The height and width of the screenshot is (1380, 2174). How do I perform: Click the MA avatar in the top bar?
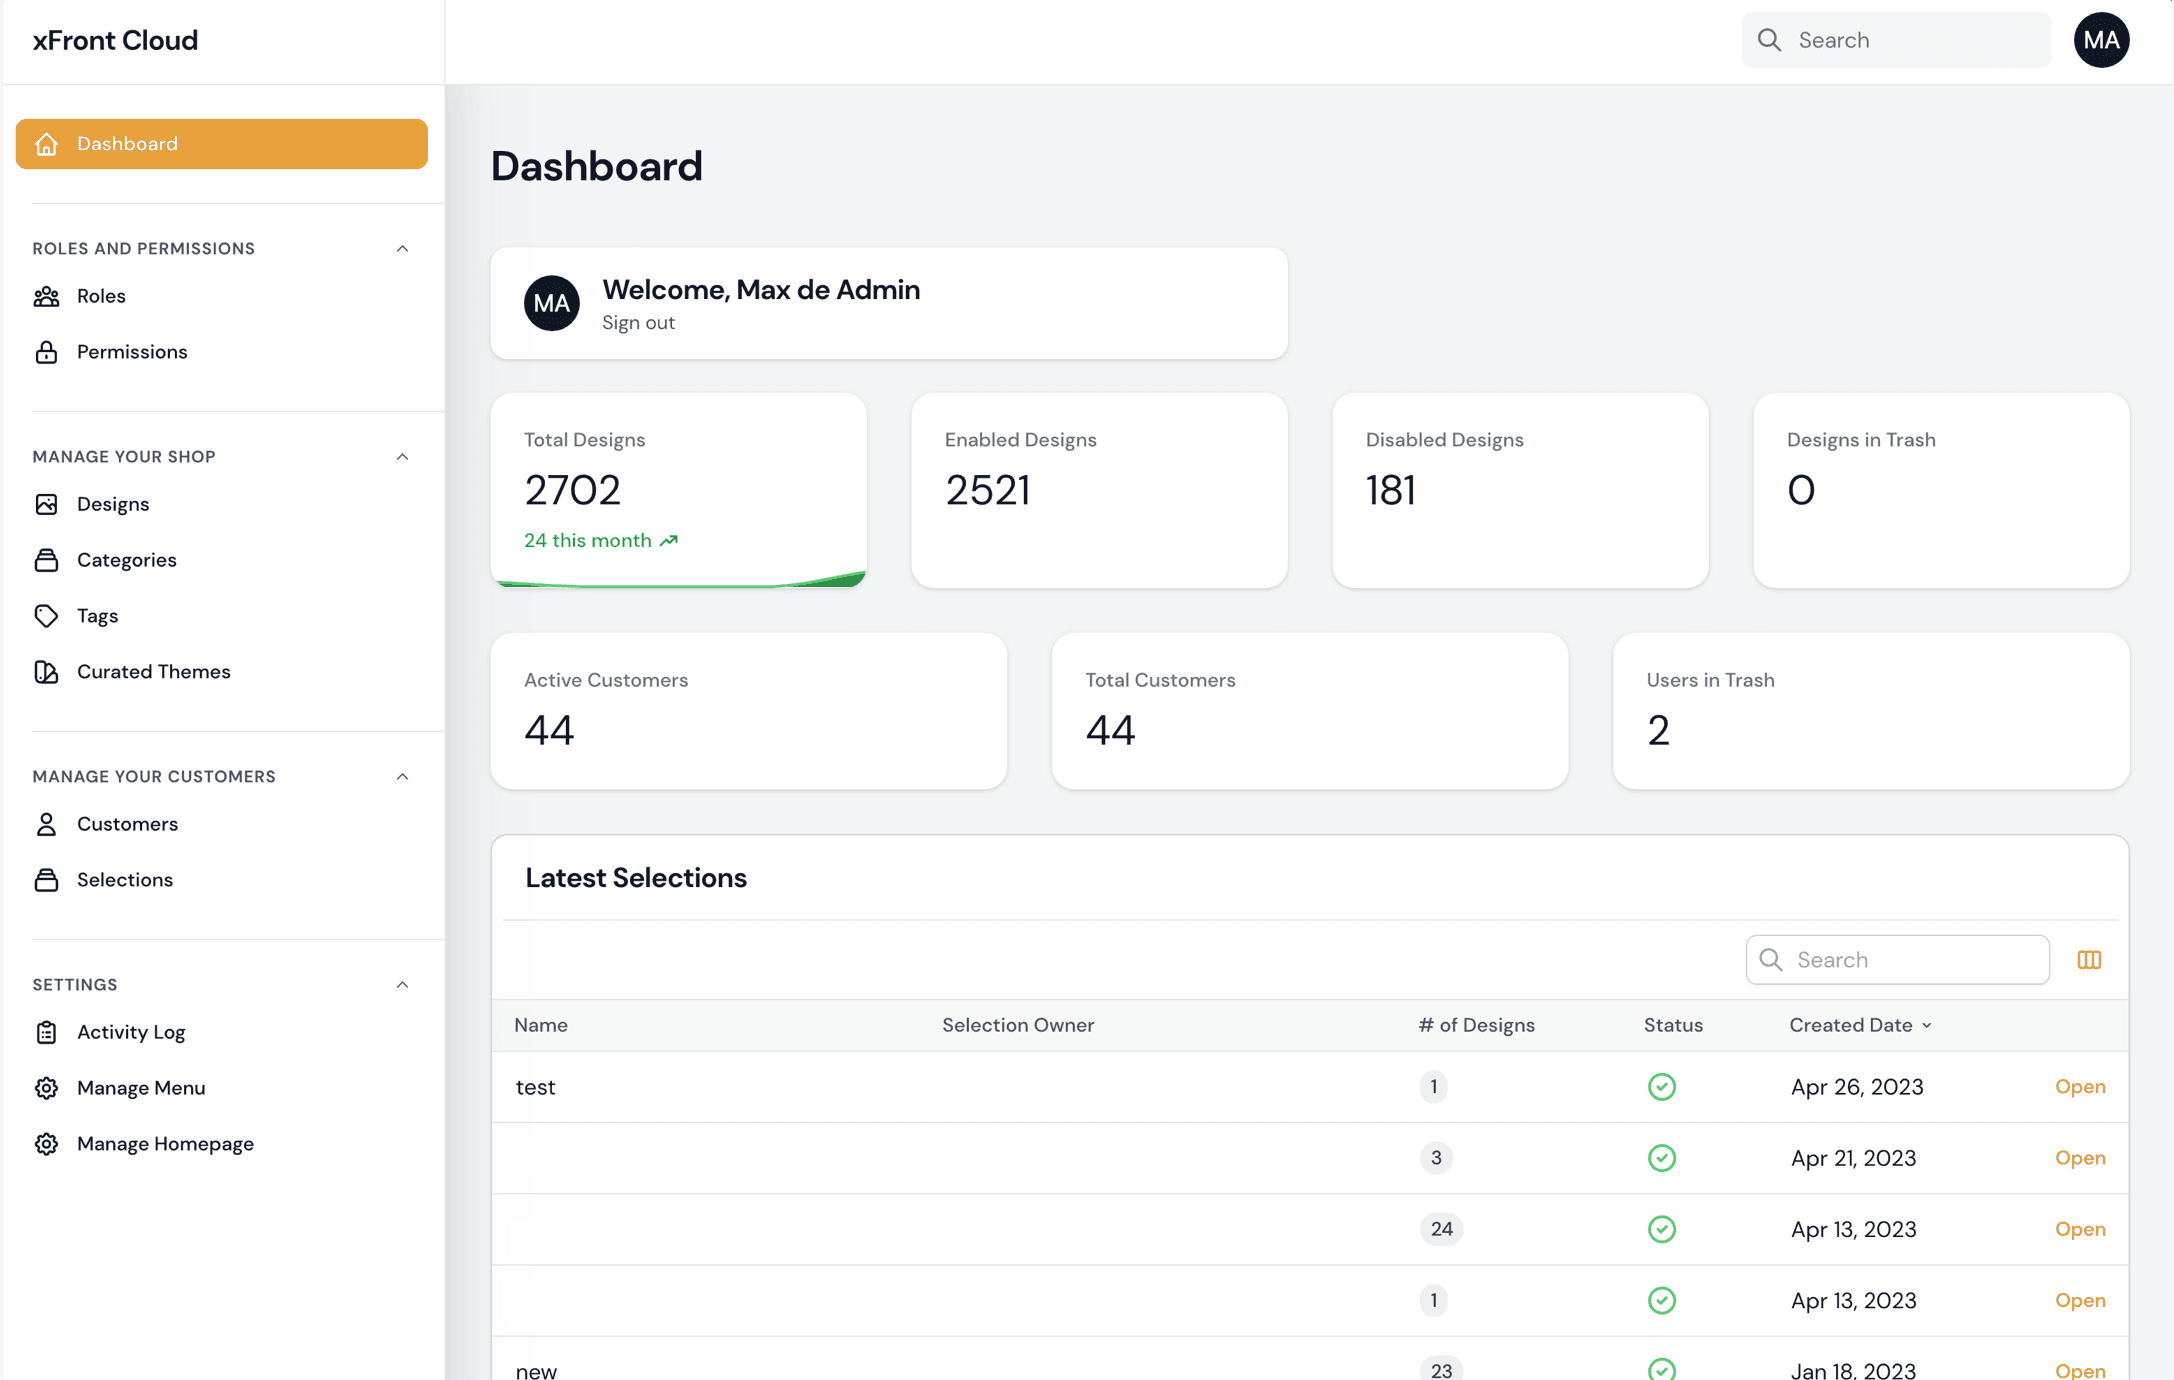click(x=2101, y=40)
